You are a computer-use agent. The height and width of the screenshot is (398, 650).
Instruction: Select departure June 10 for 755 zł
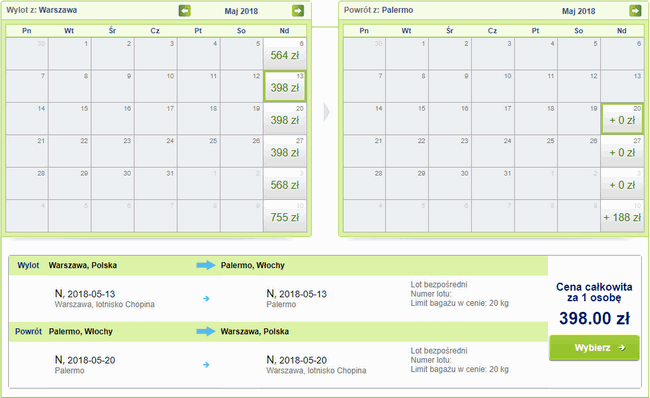pos(285,216)
